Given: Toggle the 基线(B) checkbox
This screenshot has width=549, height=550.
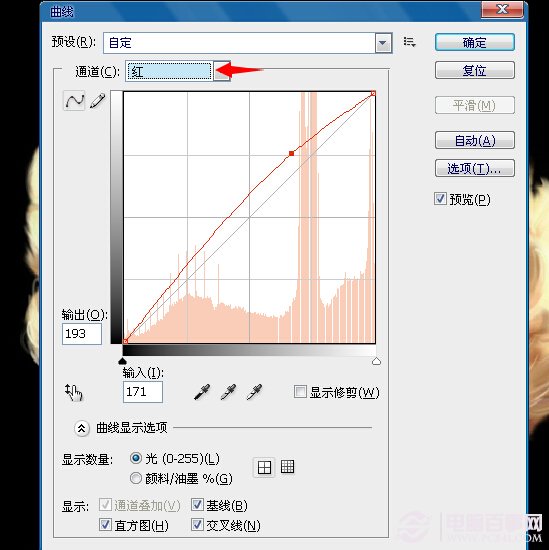Looking at the screenshot, I should (197, 505).
